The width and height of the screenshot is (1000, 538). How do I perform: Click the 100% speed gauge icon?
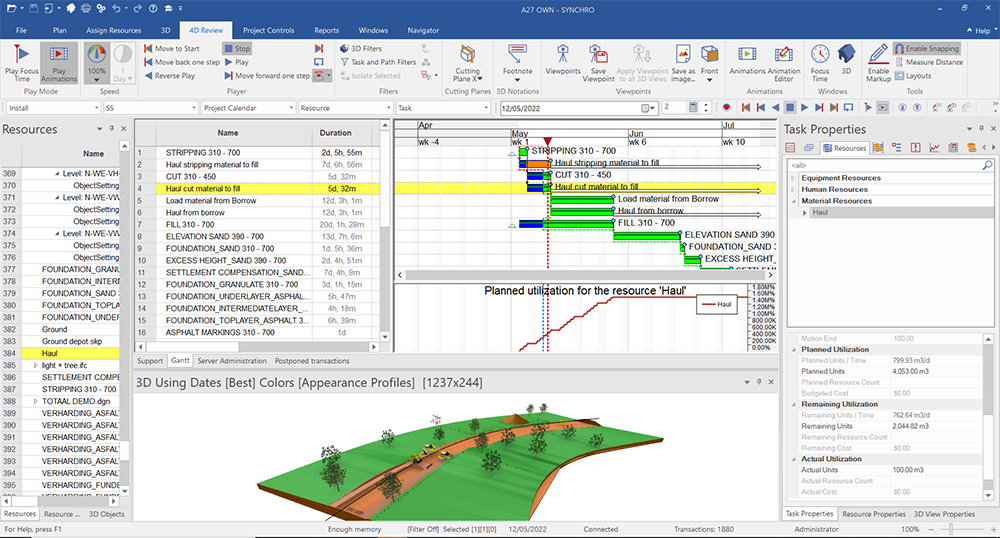click(97, 62)
